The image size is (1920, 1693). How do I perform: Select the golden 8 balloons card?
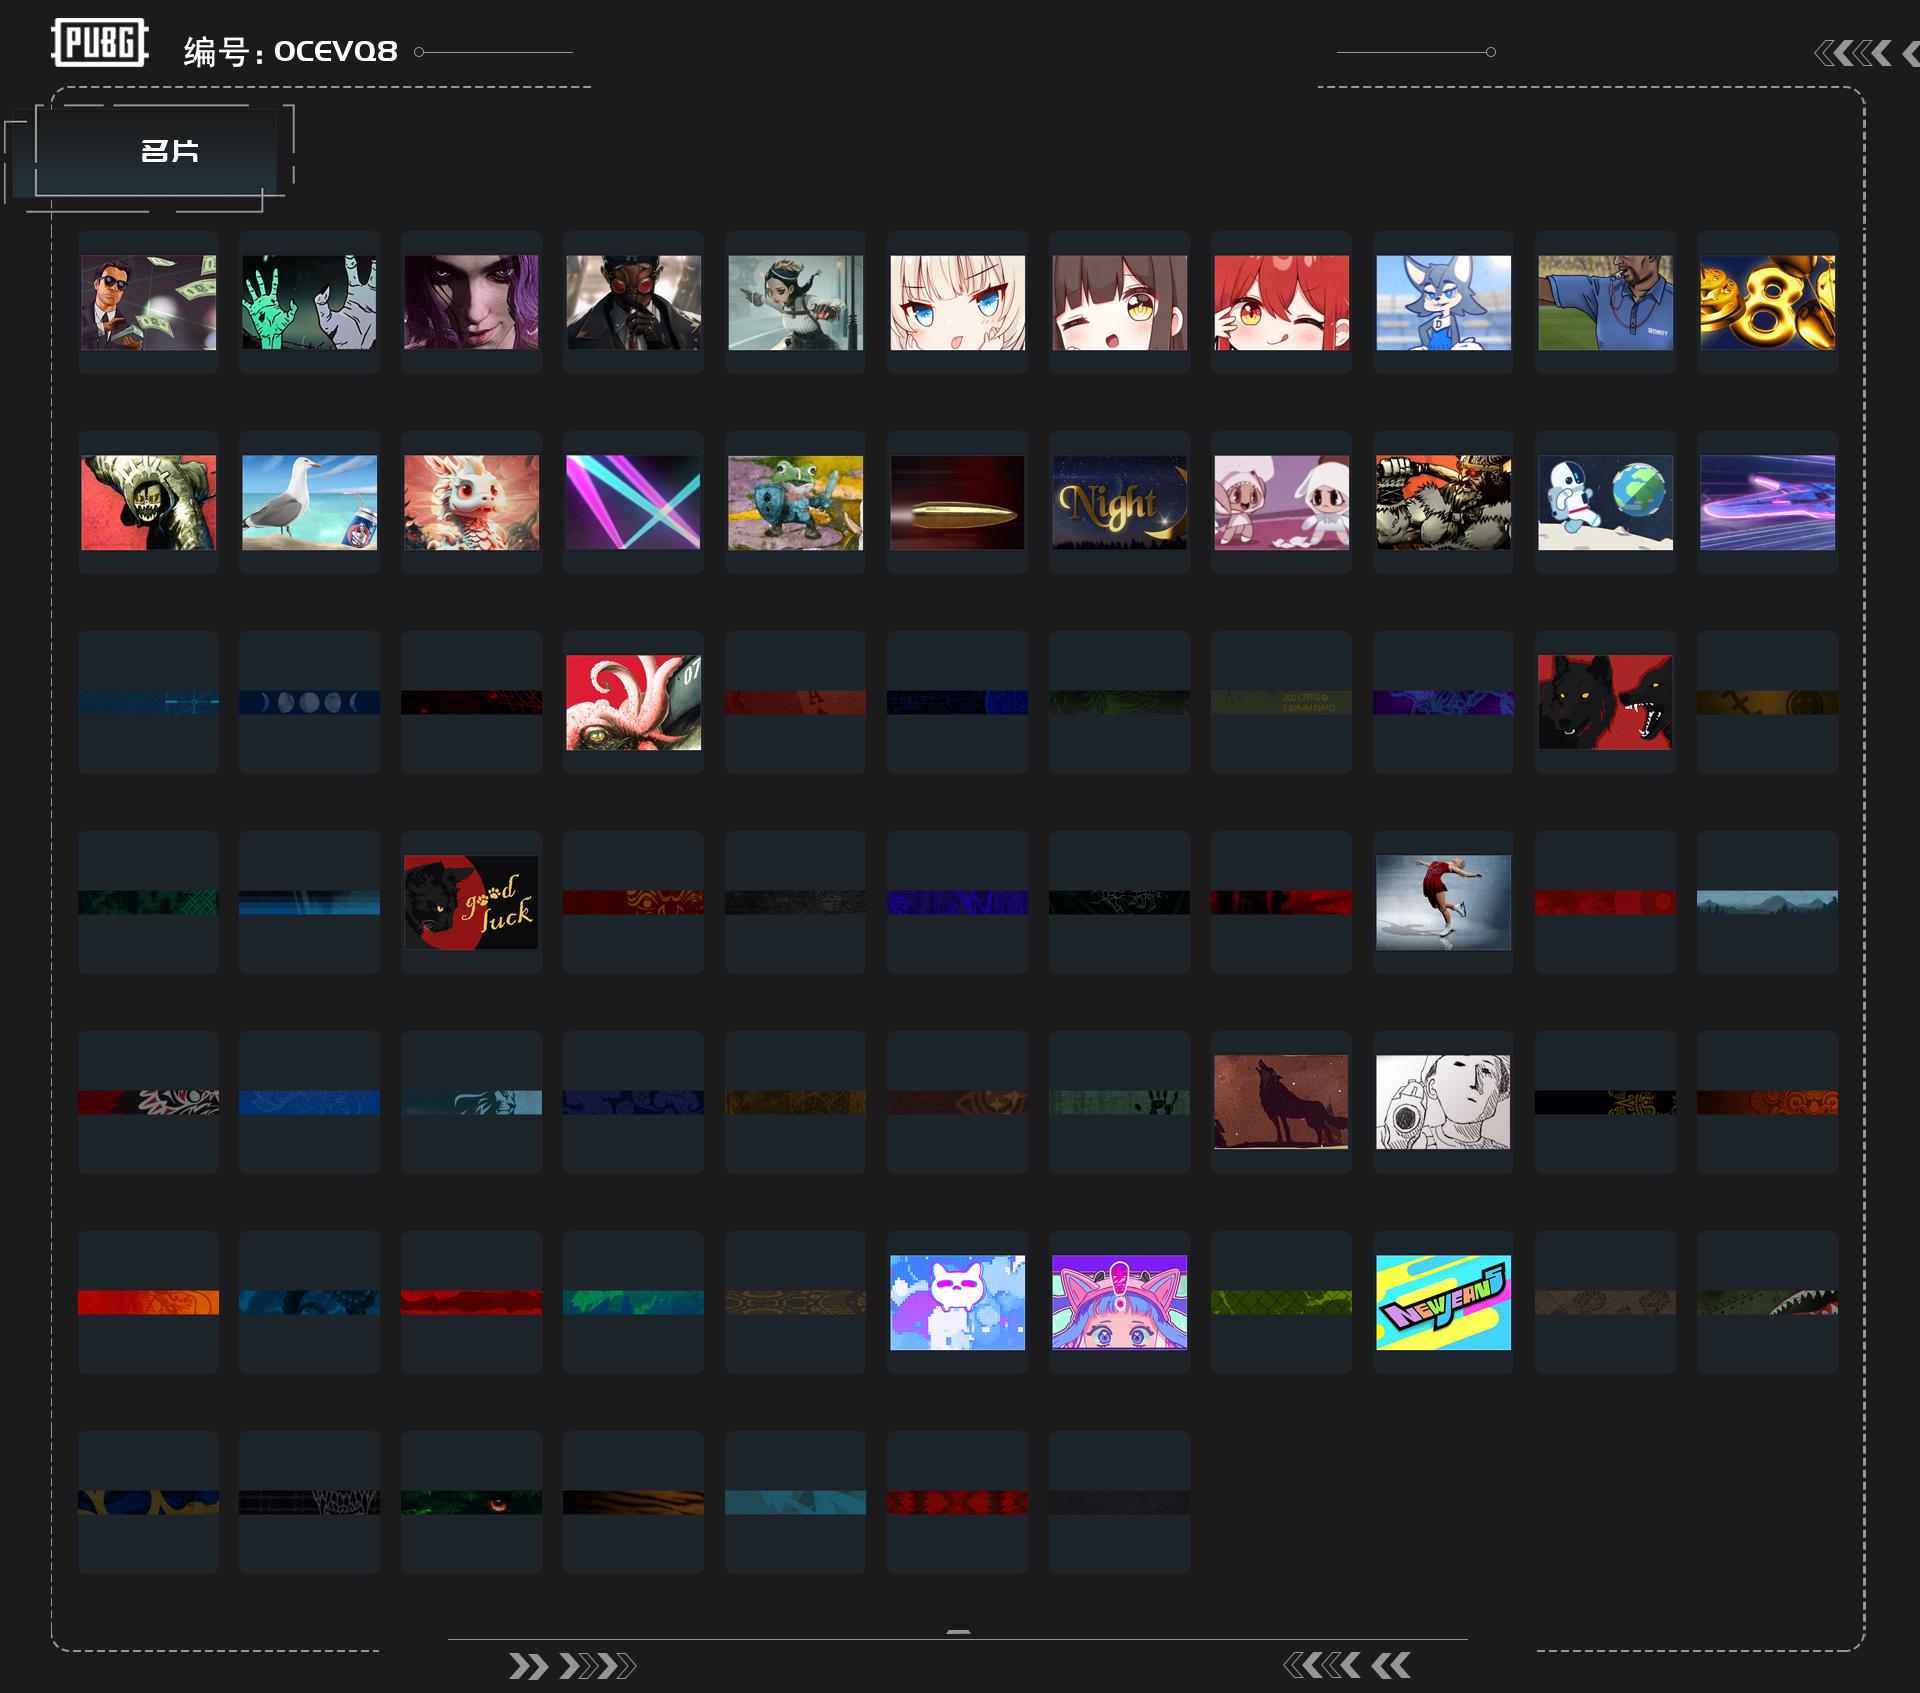click(x=1768, y=302)
